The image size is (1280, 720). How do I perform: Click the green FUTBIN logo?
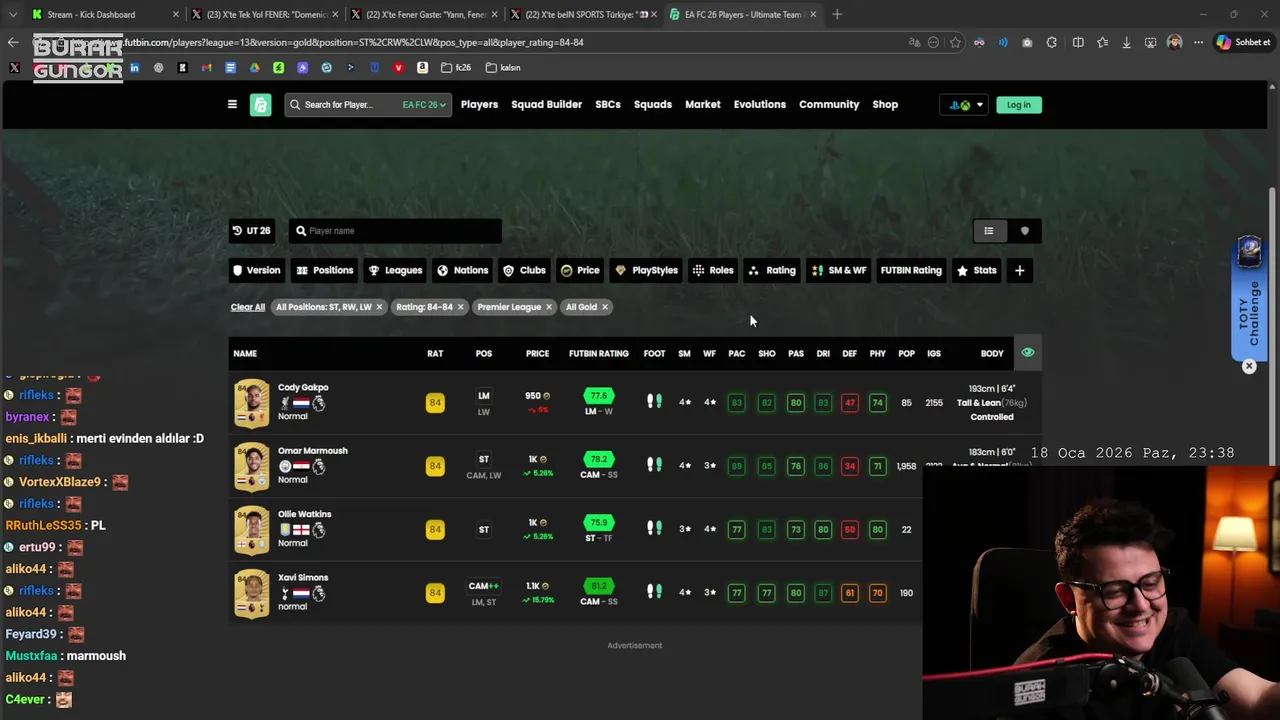tap(260, 104)
